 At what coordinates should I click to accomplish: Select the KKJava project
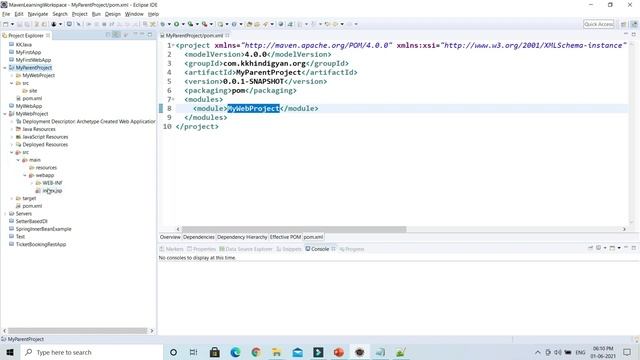tap(23, 44)
